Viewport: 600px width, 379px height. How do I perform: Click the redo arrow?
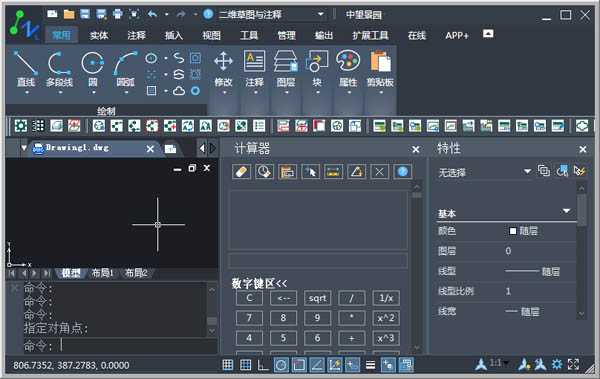pyautogui.click(x=181, y=15)
